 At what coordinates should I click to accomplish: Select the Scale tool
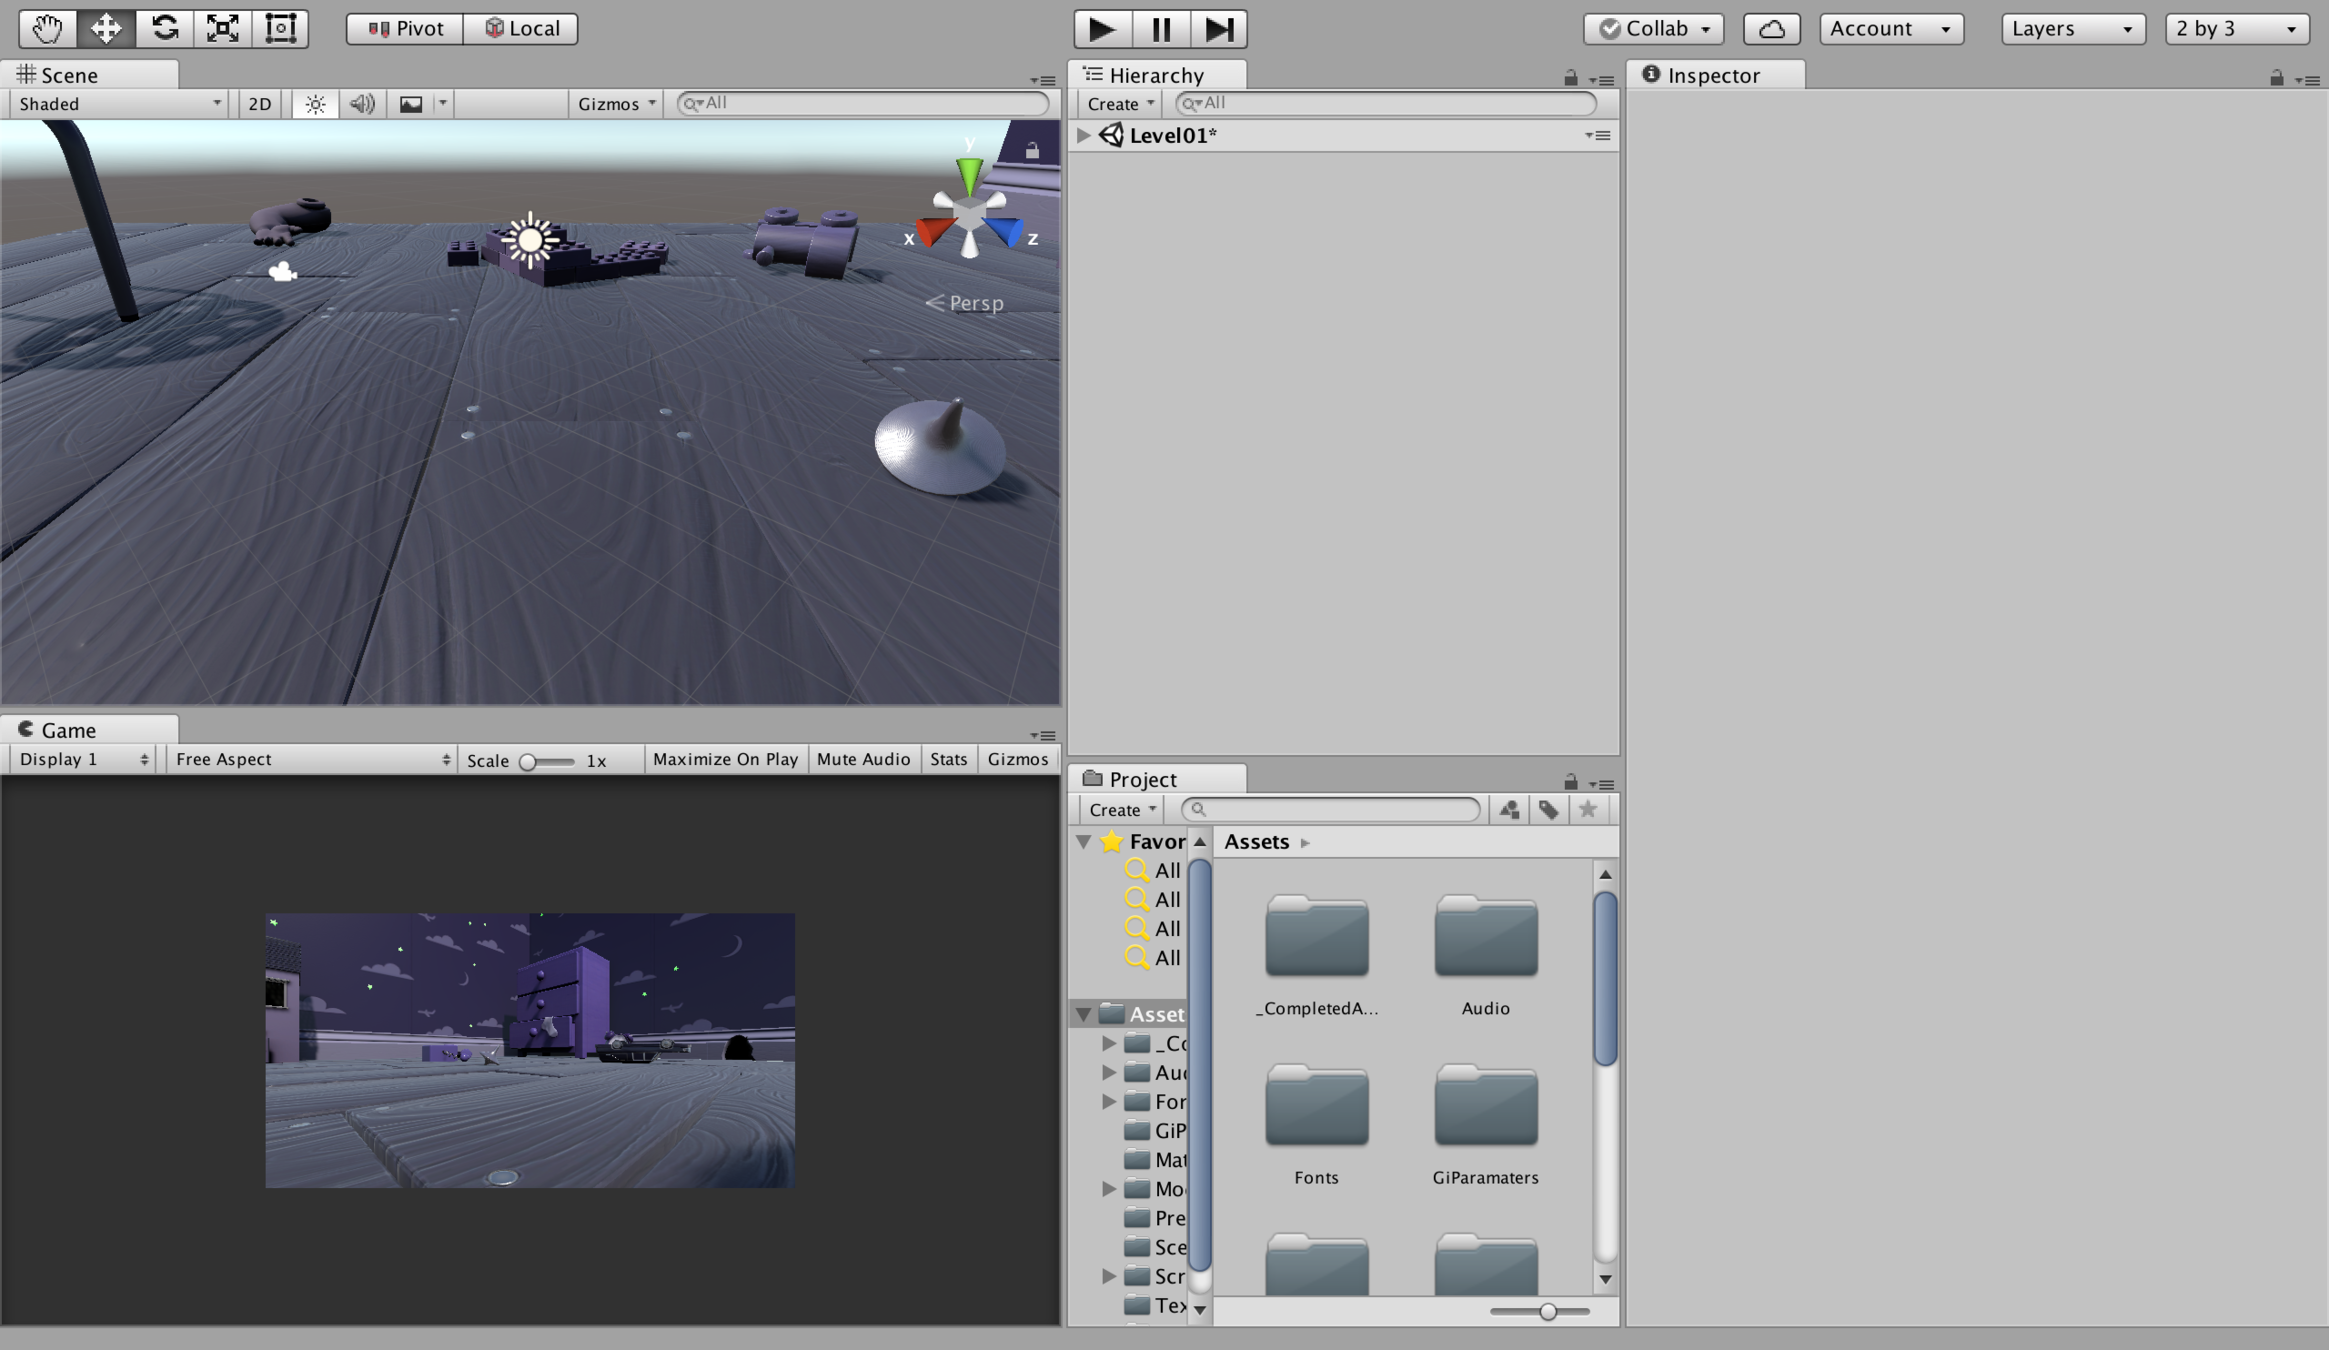(x=222, y=28)
